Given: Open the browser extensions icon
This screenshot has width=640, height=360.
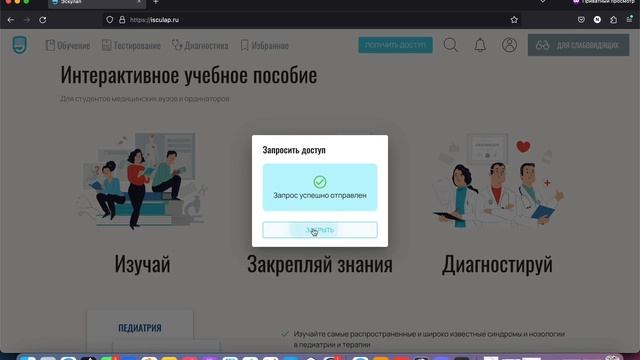Looking at the screenshot, I should click(x=613, y=20).
